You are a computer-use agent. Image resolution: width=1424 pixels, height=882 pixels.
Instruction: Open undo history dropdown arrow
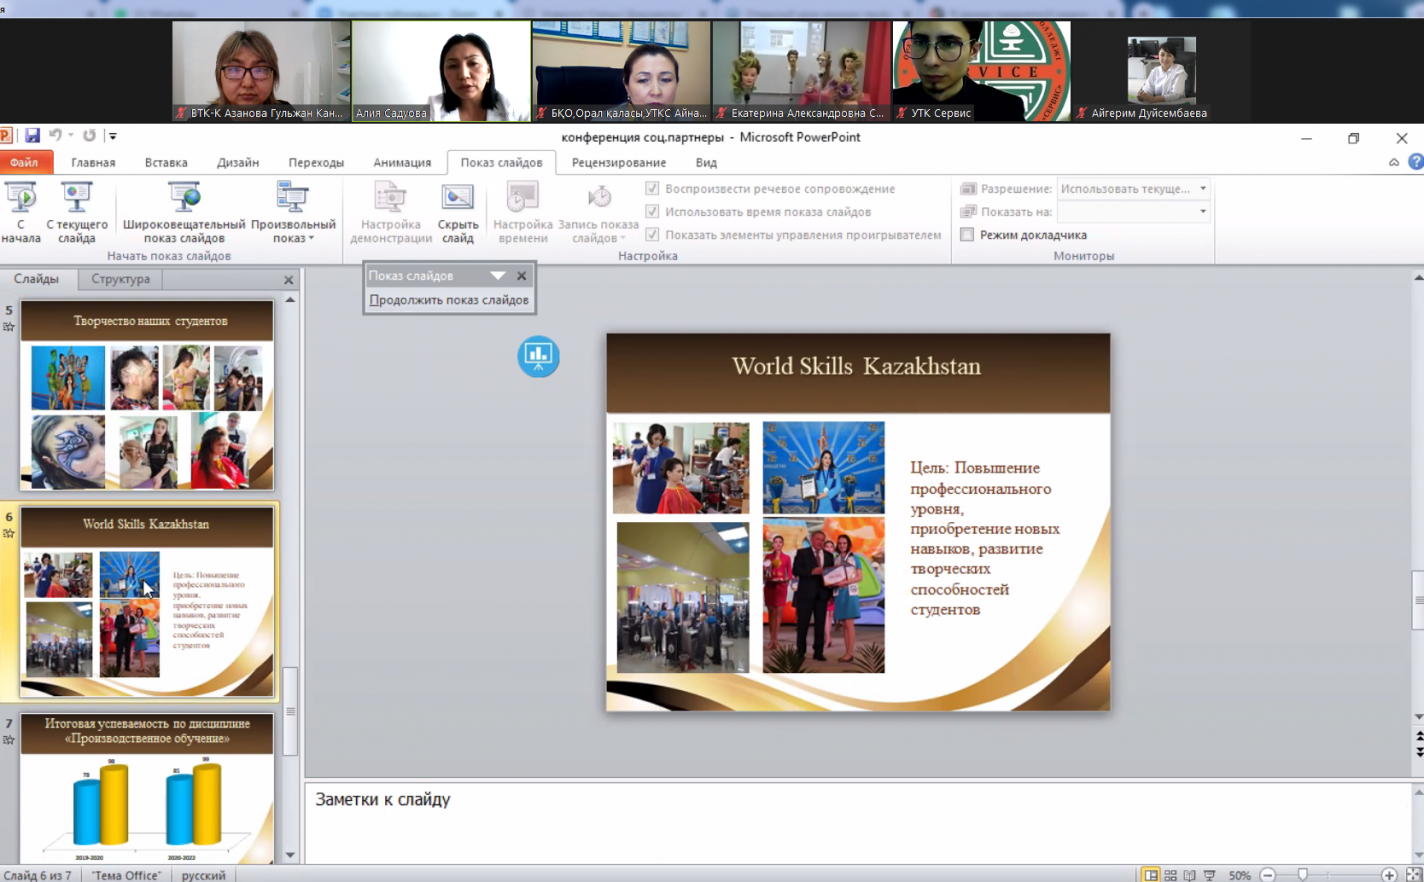[x=71, y=135]
